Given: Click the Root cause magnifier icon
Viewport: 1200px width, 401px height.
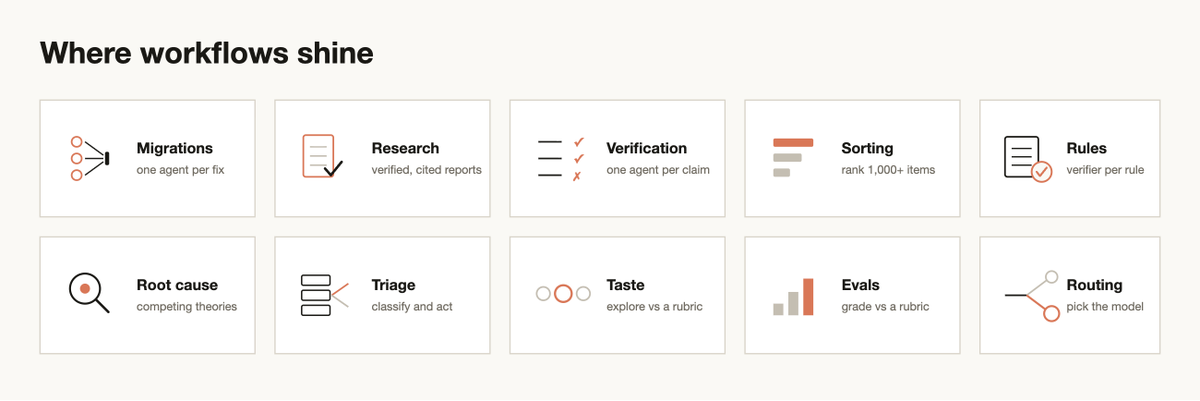Looking at the screenshot, I should [x=89, y=293].
